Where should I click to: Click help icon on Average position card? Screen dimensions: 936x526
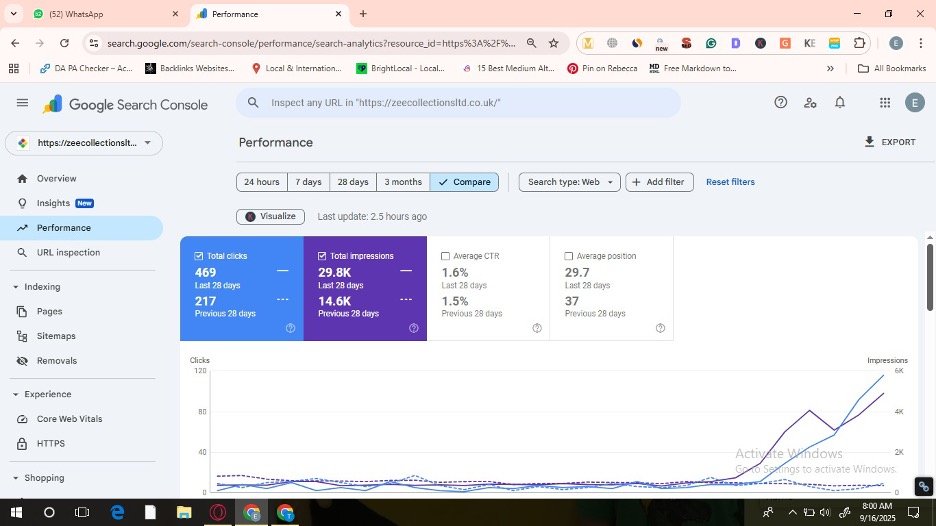(660, 328)
